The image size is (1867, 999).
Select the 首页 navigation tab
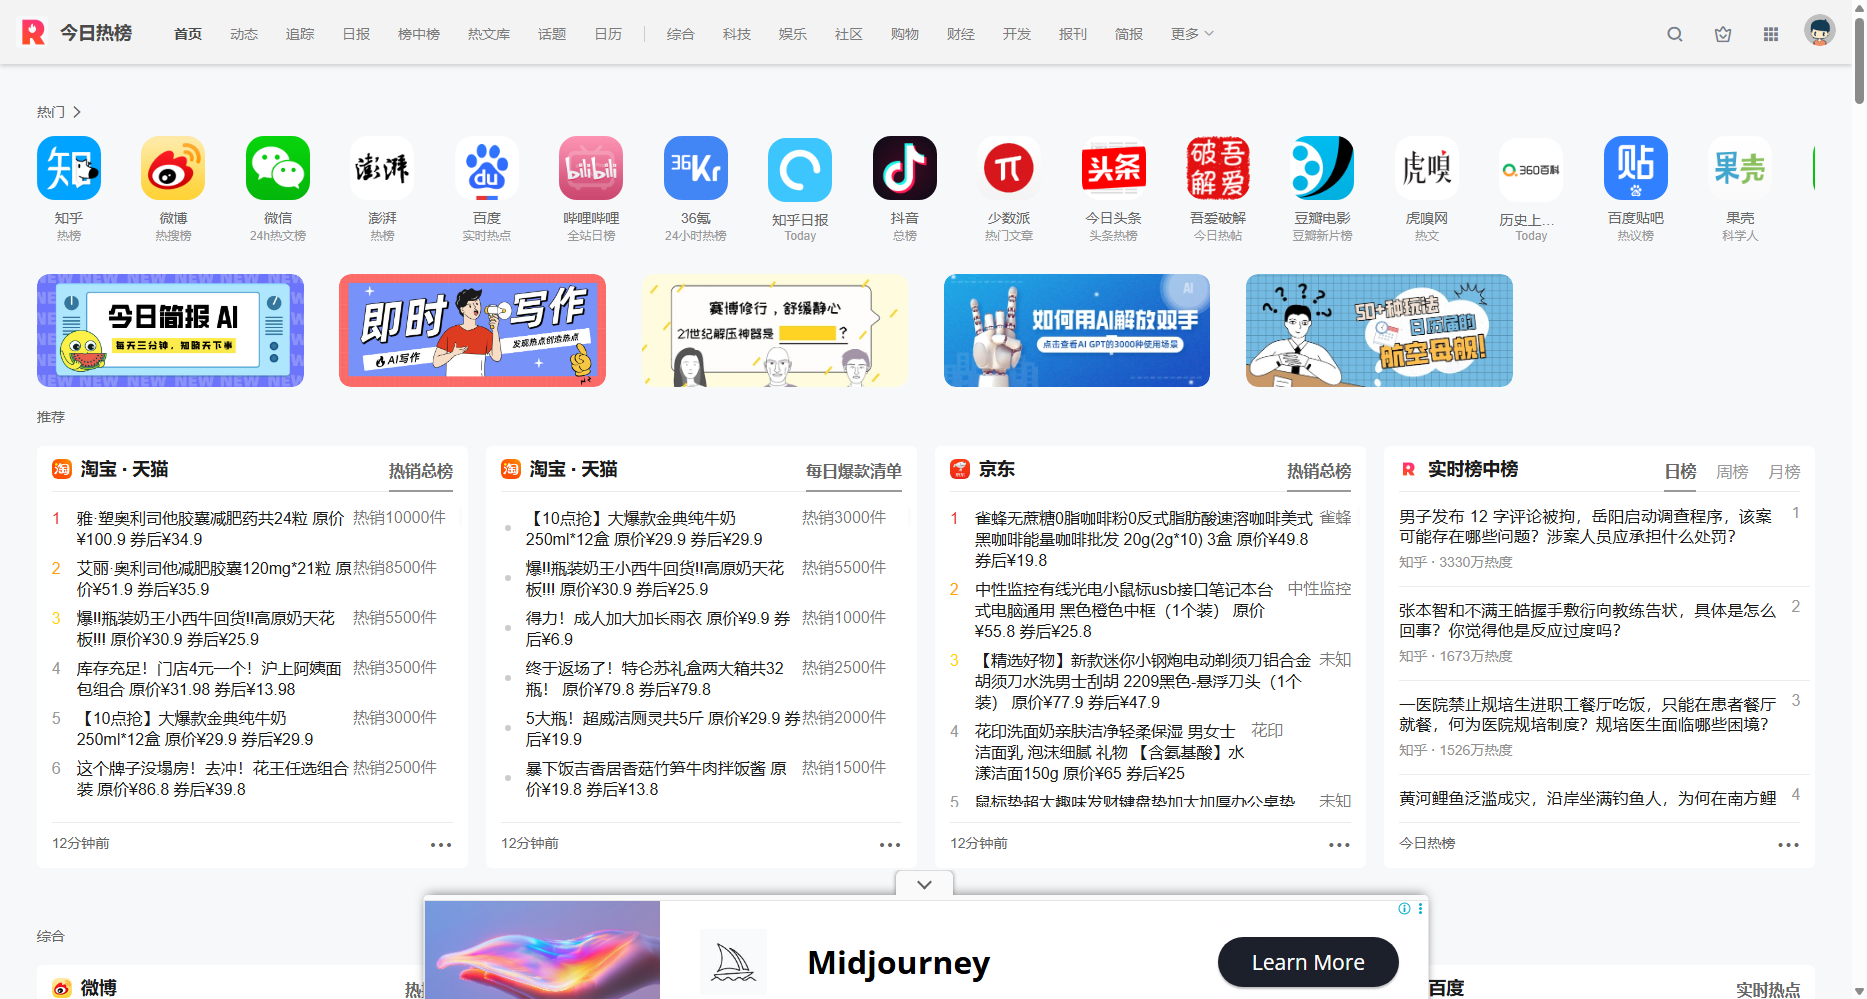click(x=188, y=34)
